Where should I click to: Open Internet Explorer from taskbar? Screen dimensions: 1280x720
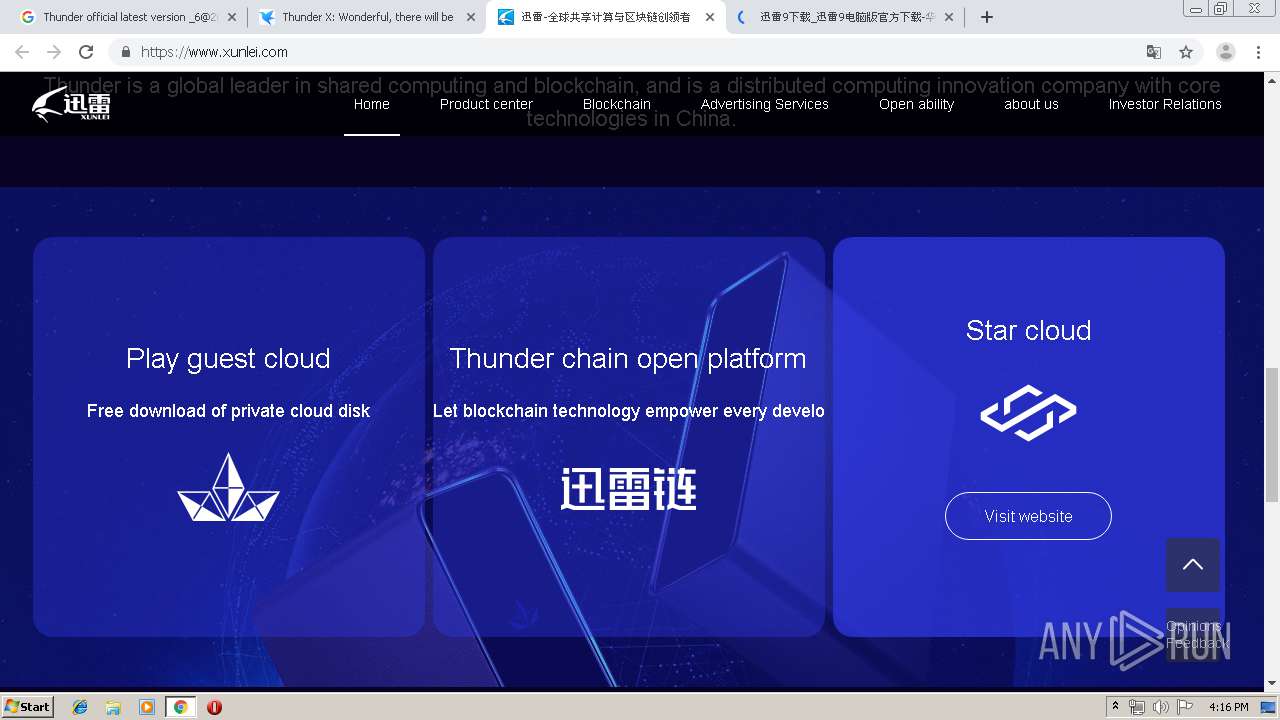click(x=80, y=707)
